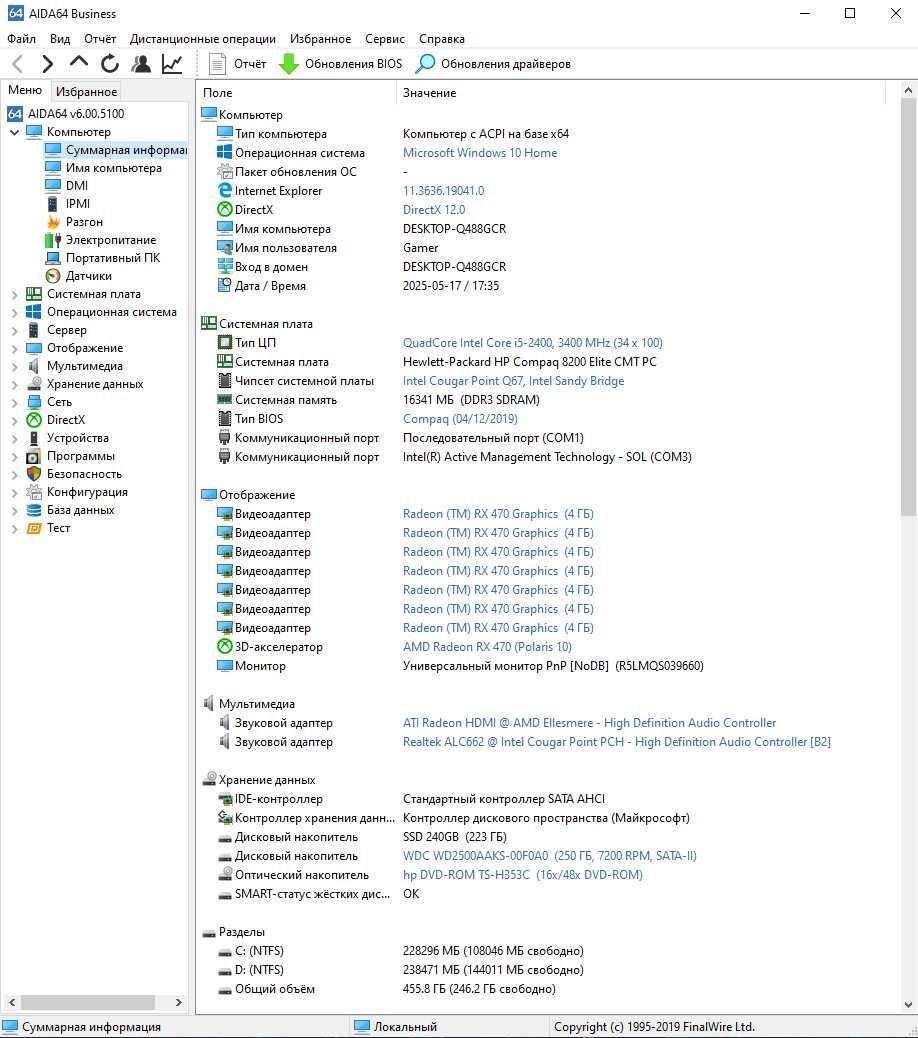This screenshot has height=1038, width=918.
Task: Expand the Операционная система tree node
Action: tap(15, 312)
